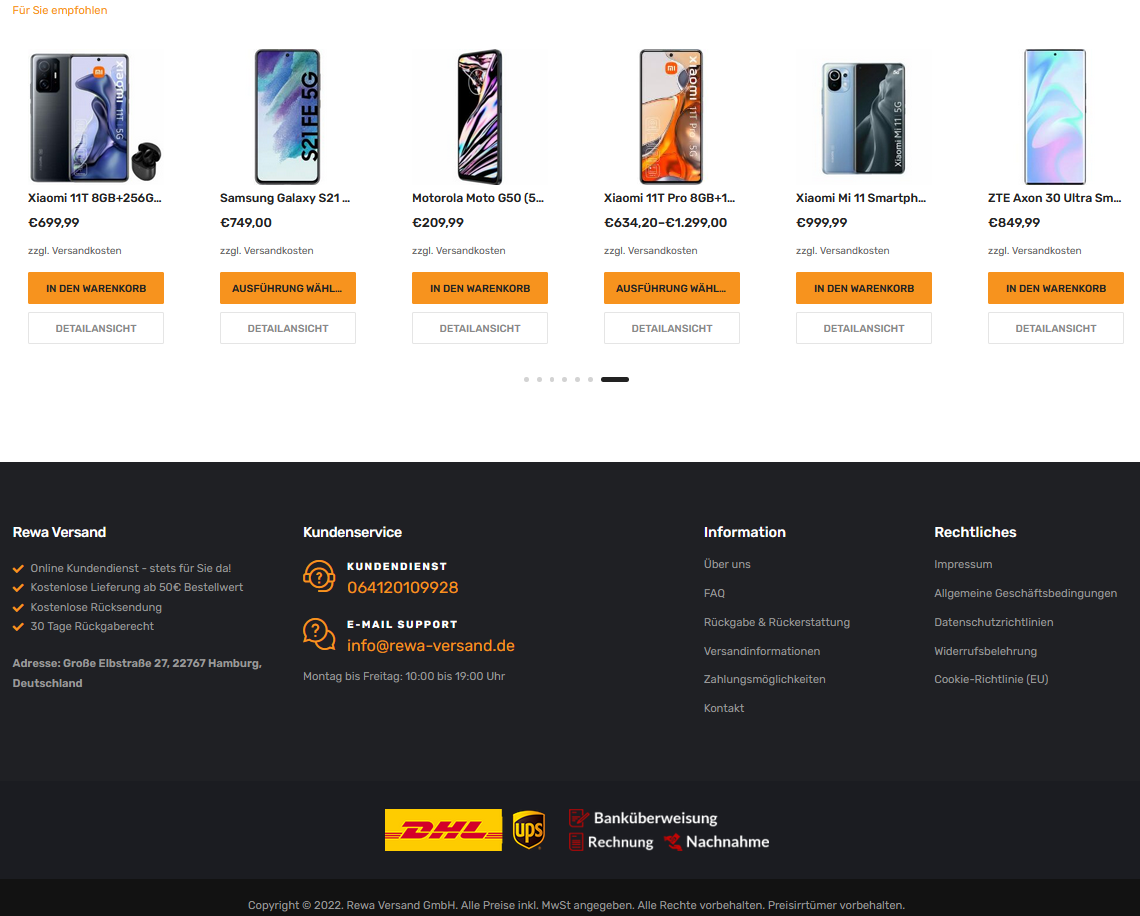This screenshot has height=916, width=1140.
Task: Click the Banküberweisung payment icon
Action: click(579, 819)
